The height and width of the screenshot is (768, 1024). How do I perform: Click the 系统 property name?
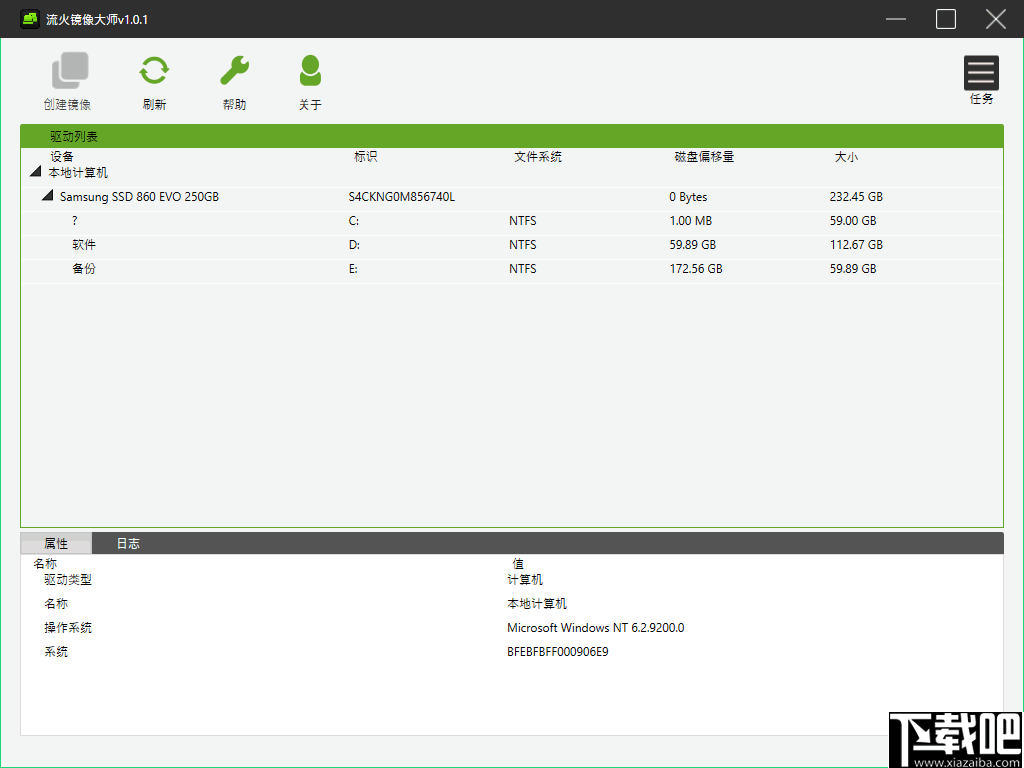56,652
